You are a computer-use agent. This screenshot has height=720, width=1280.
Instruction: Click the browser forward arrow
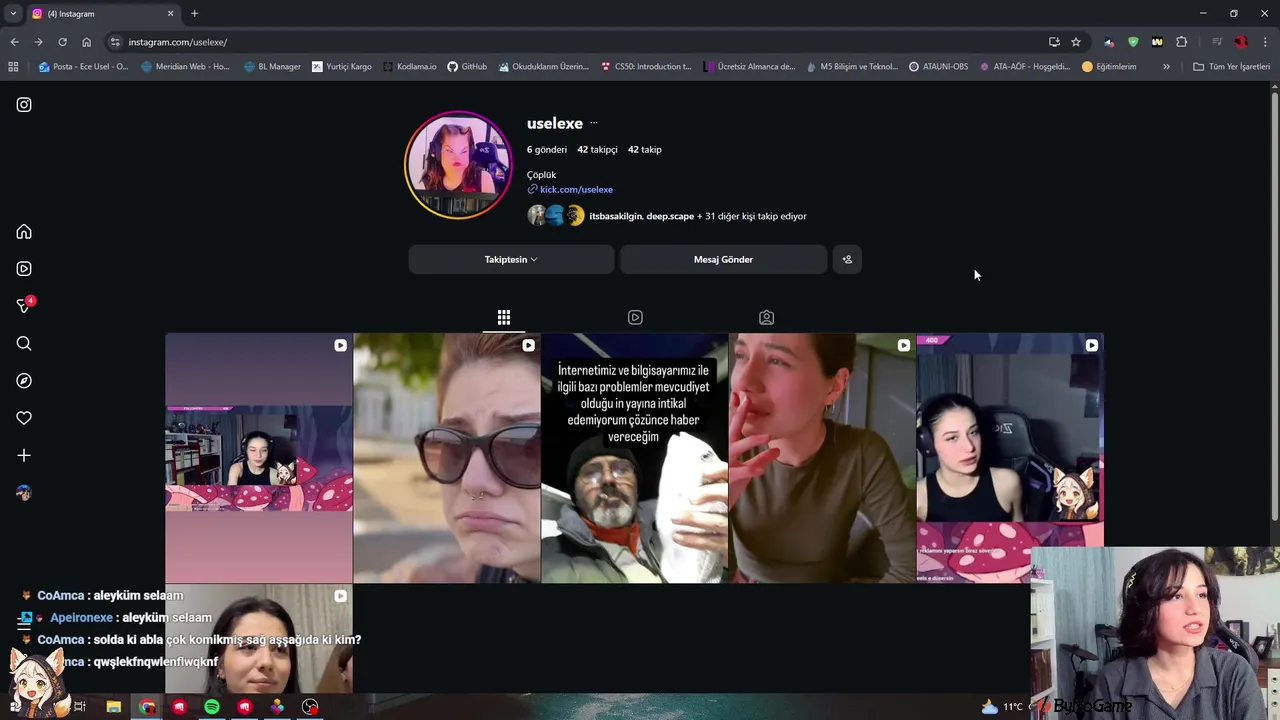pyautogui.click(x=38, y=42)
